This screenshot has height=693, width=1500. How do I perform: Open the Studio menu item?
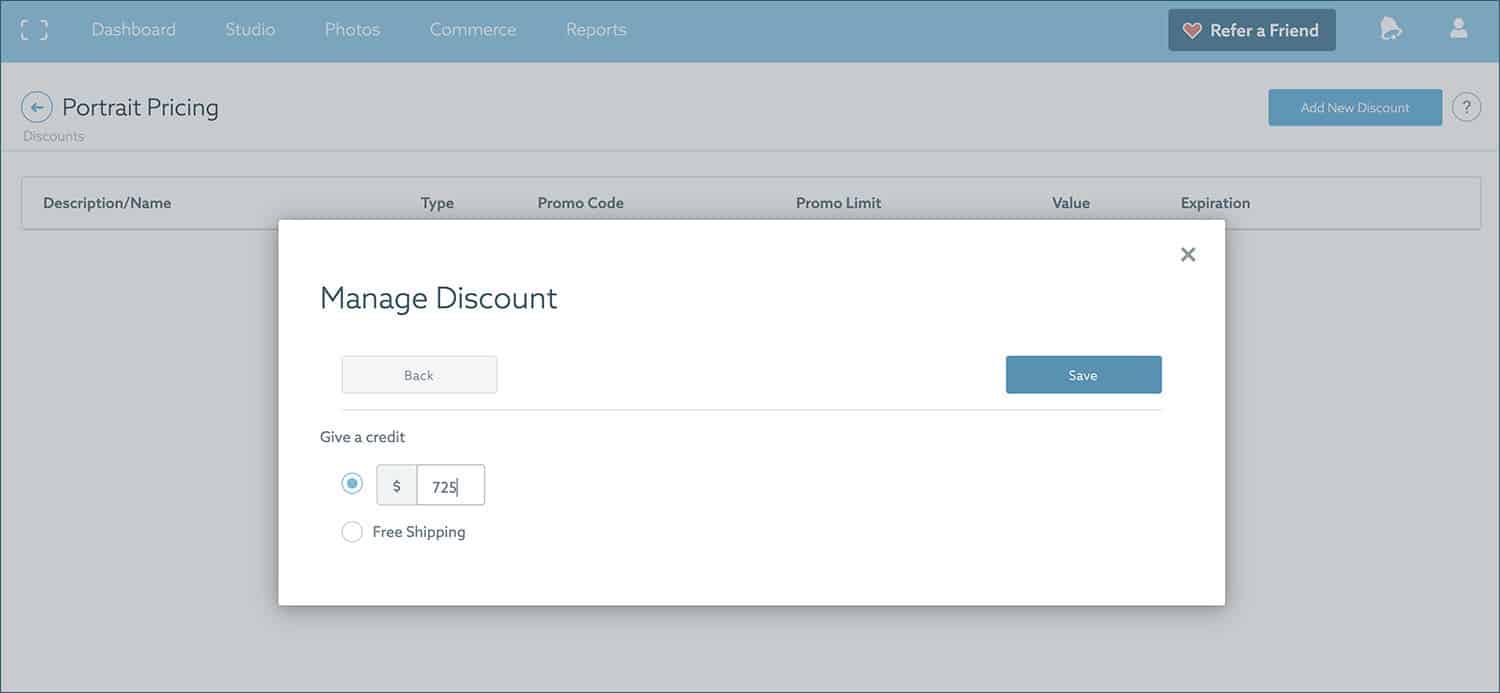point(250,30)
